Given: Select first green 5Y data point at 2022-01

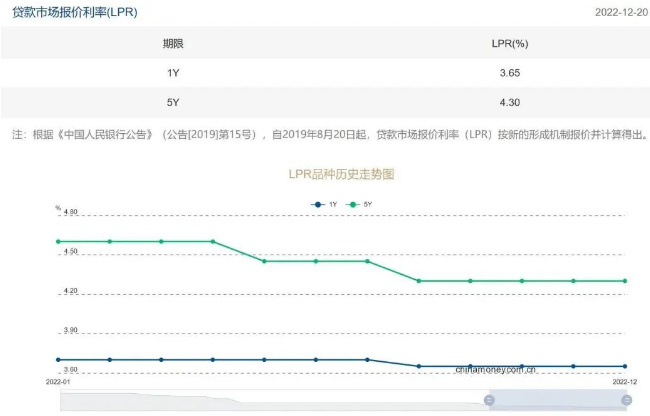Looking at the screenshot, I should tap(58, 241).
